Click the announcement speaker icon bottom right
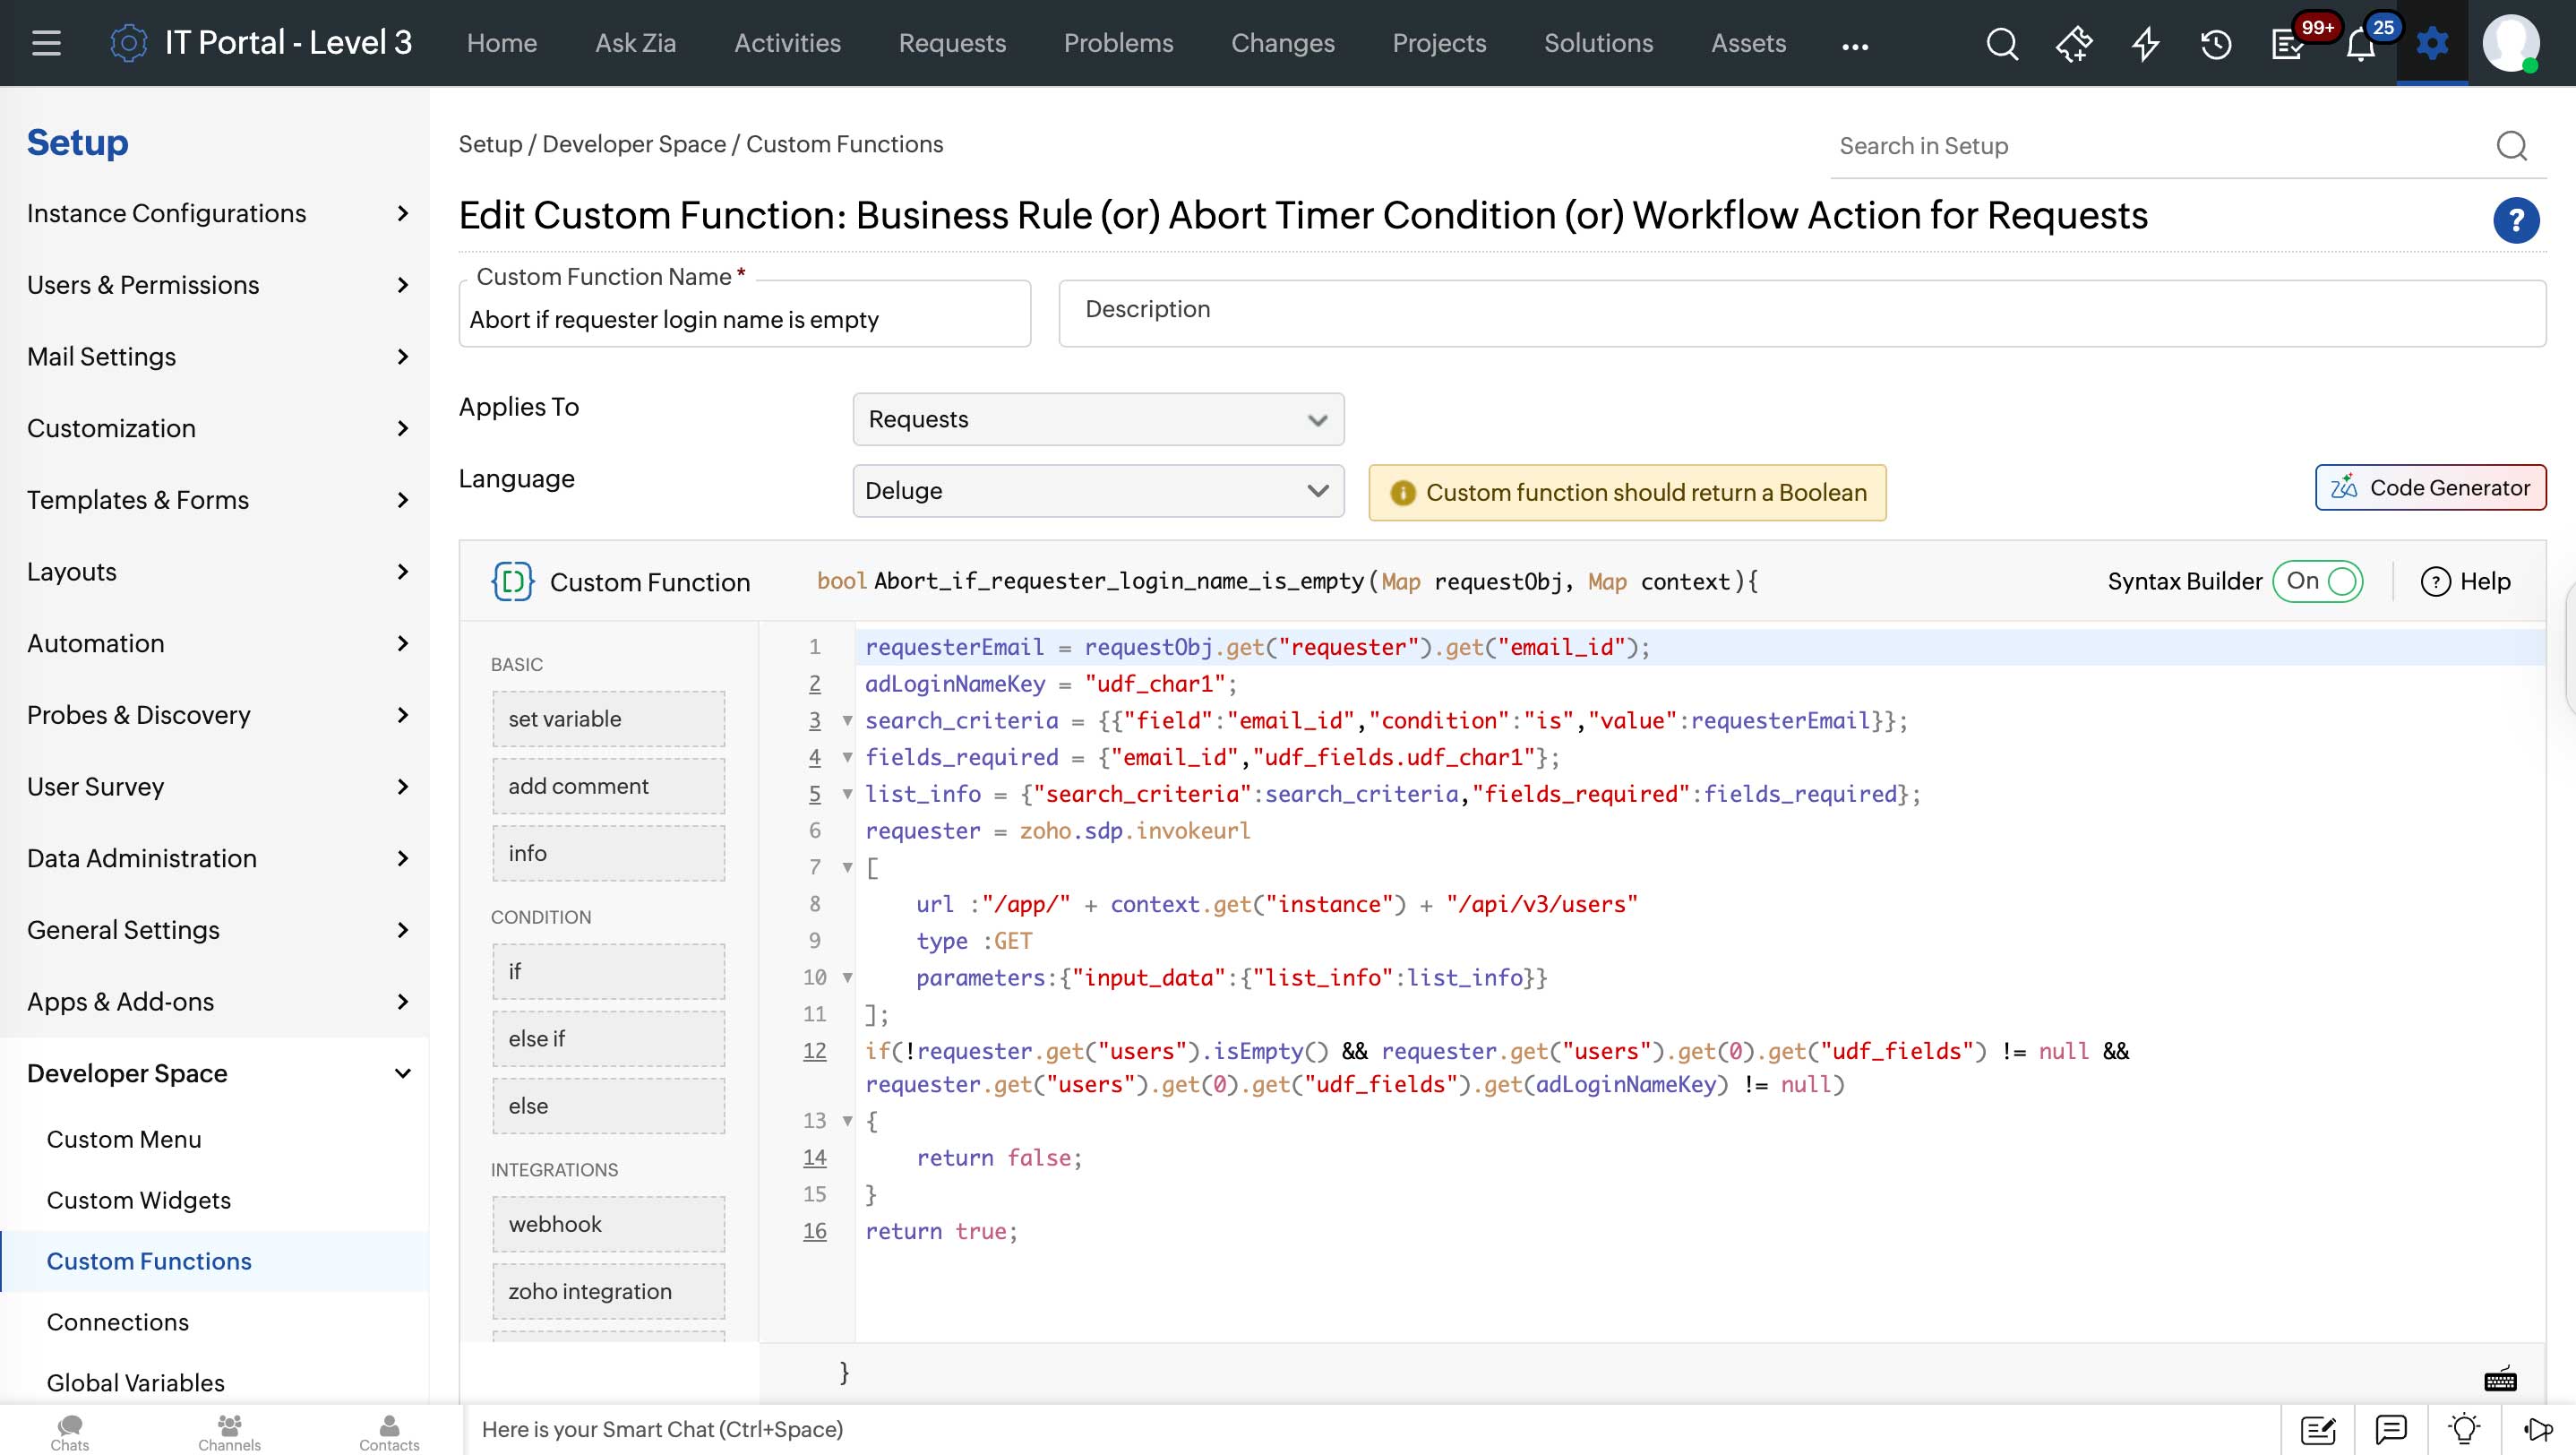Viewport: 2576px width, 1455px height. click(2538, 1430)
